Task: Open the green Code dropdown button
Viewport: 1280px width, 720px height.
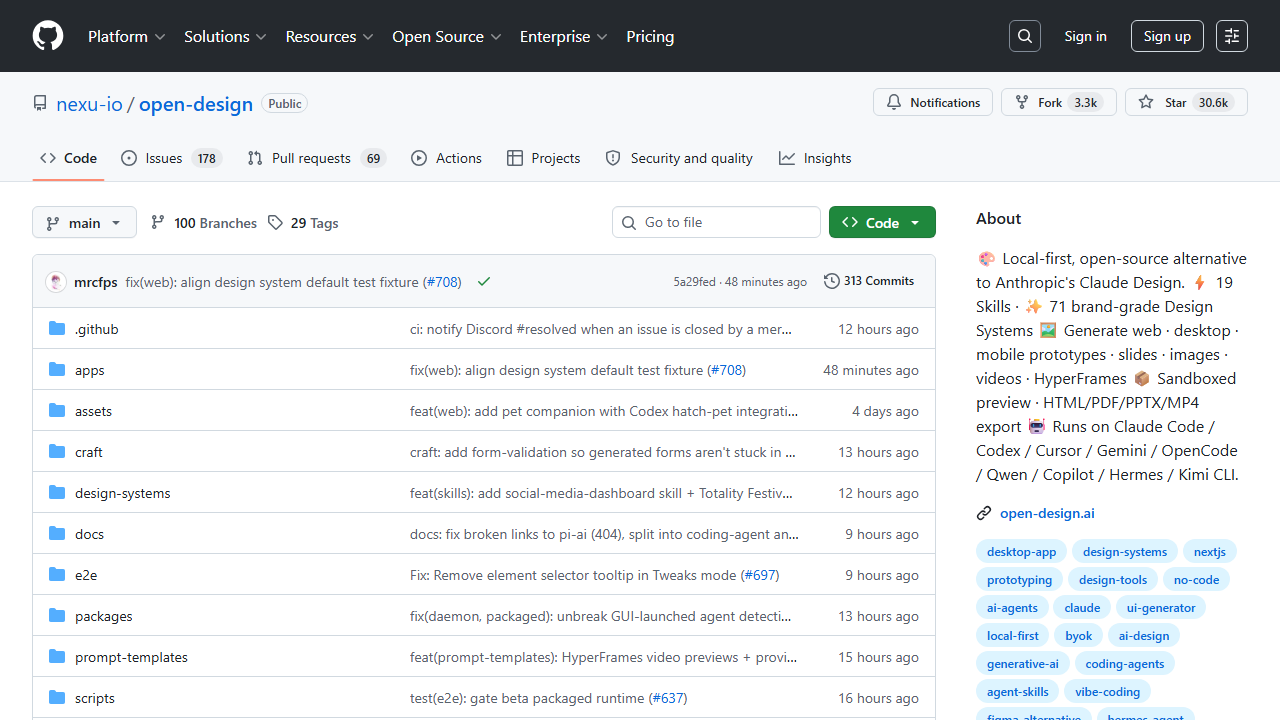Action: [x=882, y=222]
